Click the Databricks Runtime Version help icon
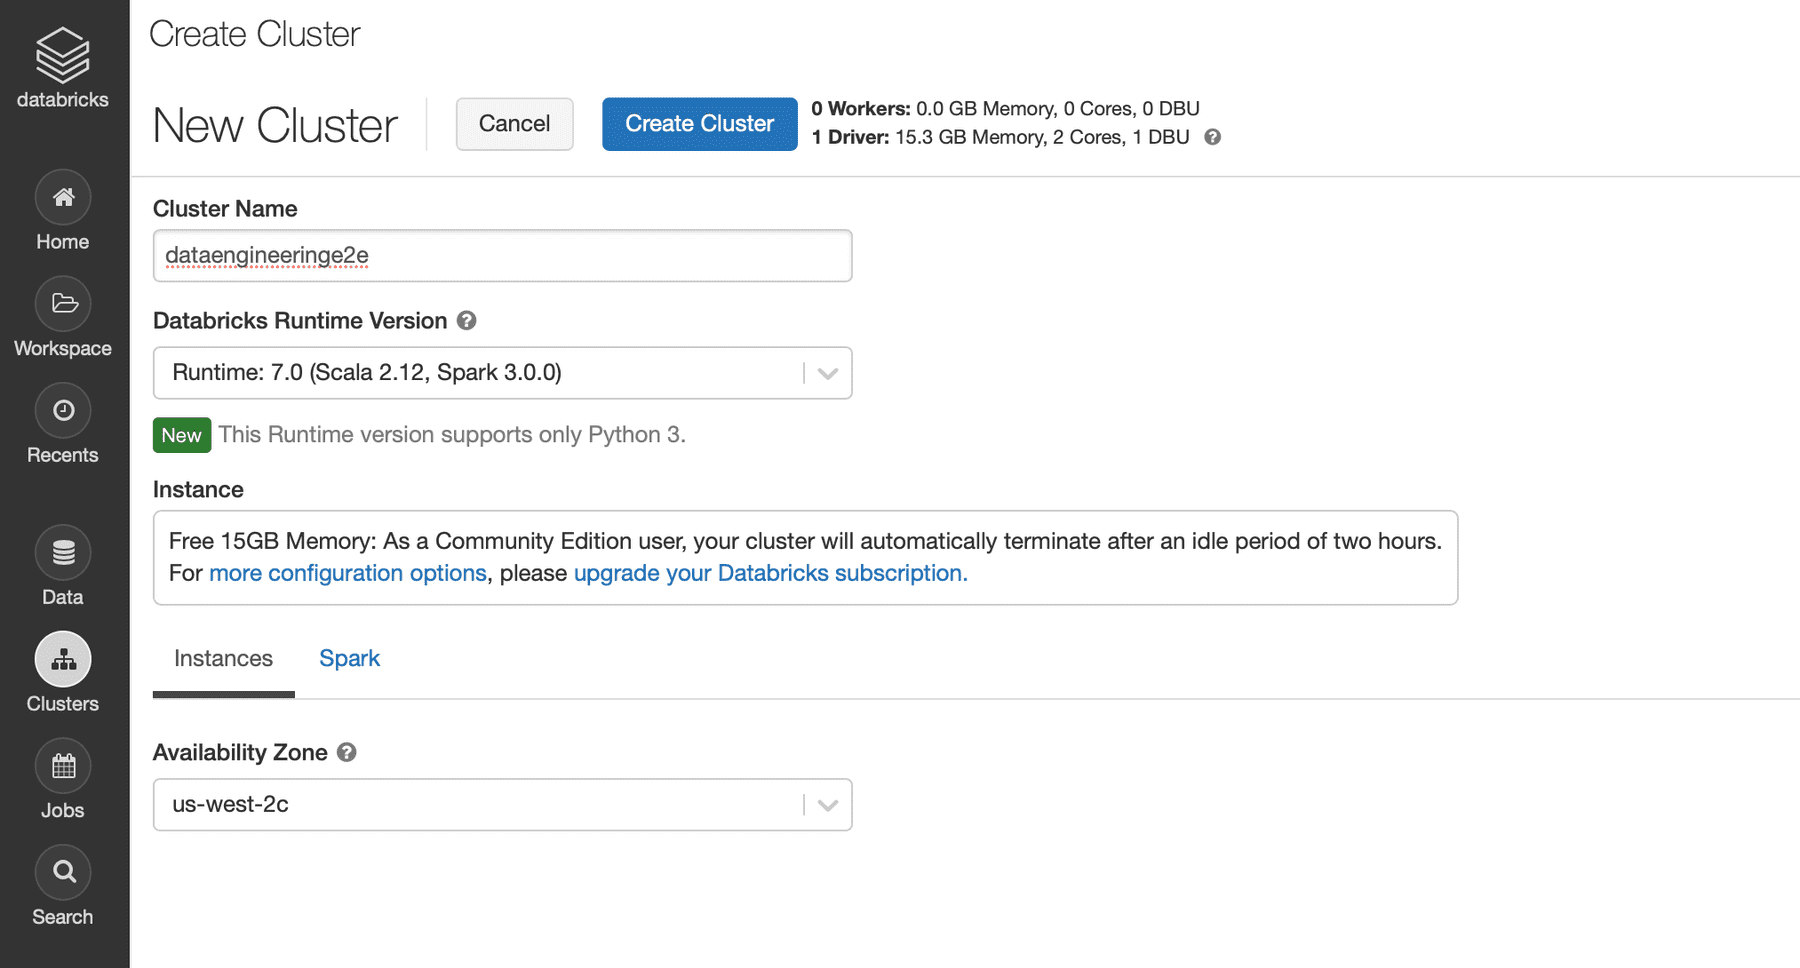1800x968 pixels. tap(466, 320)
